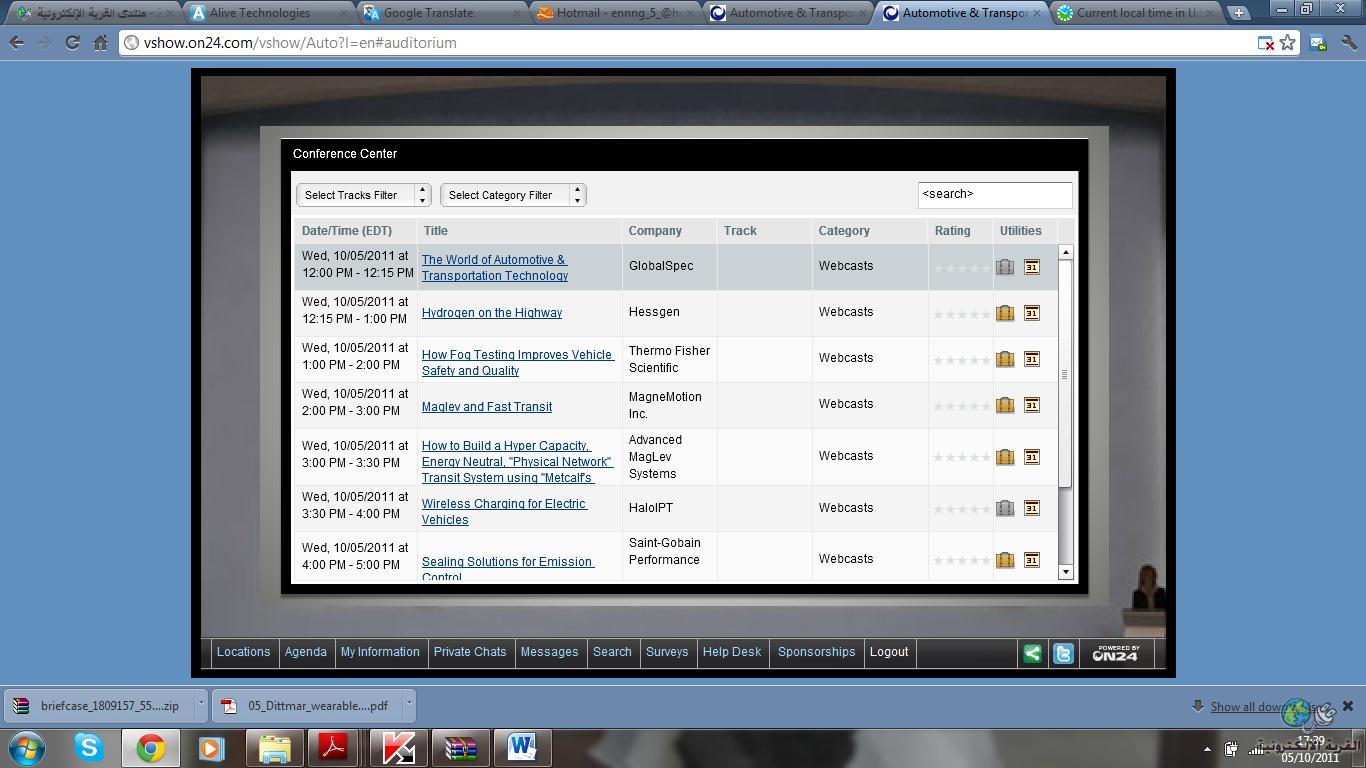Open menu arrow for Dittmar wearable pdf download
Screen dimensions: 1366x768
[408, 704]
